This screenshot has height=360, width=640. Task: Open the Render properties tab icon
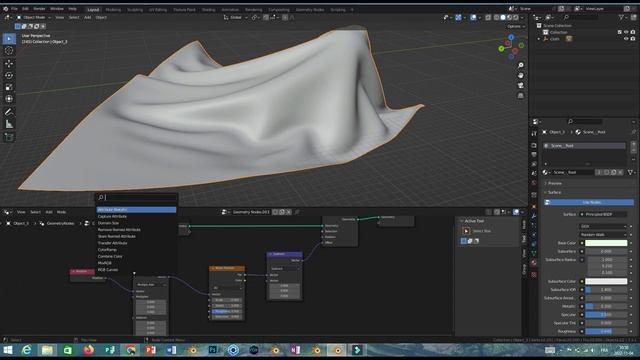[534, 145]
